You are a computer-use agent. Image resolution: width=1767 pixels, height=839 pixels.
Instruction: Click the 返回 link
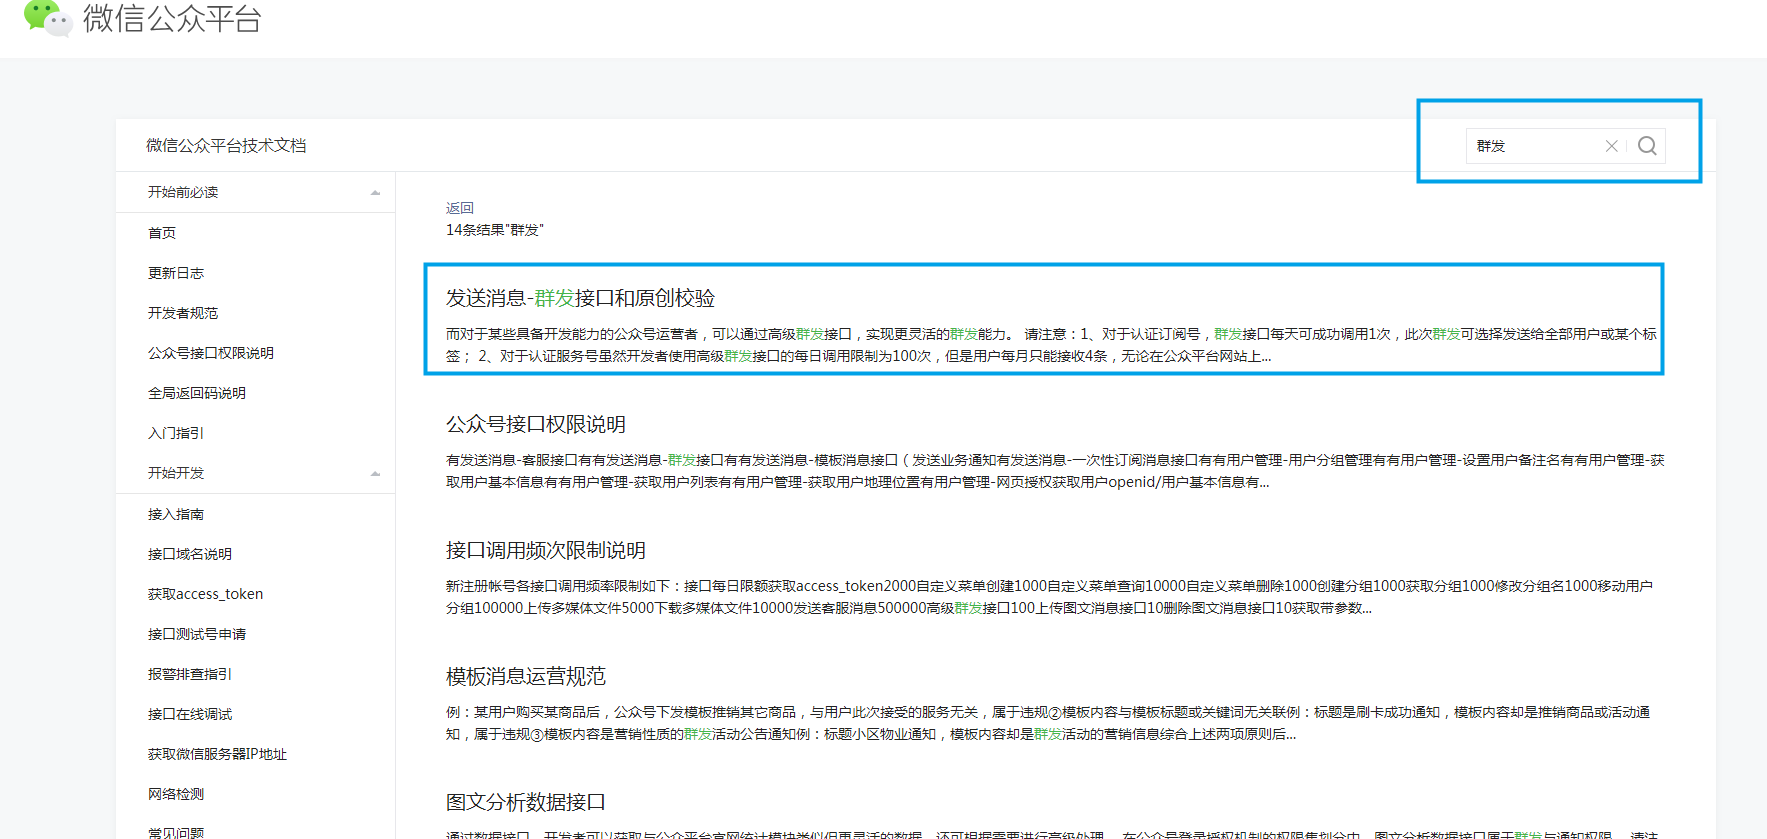tap(460, 208)
